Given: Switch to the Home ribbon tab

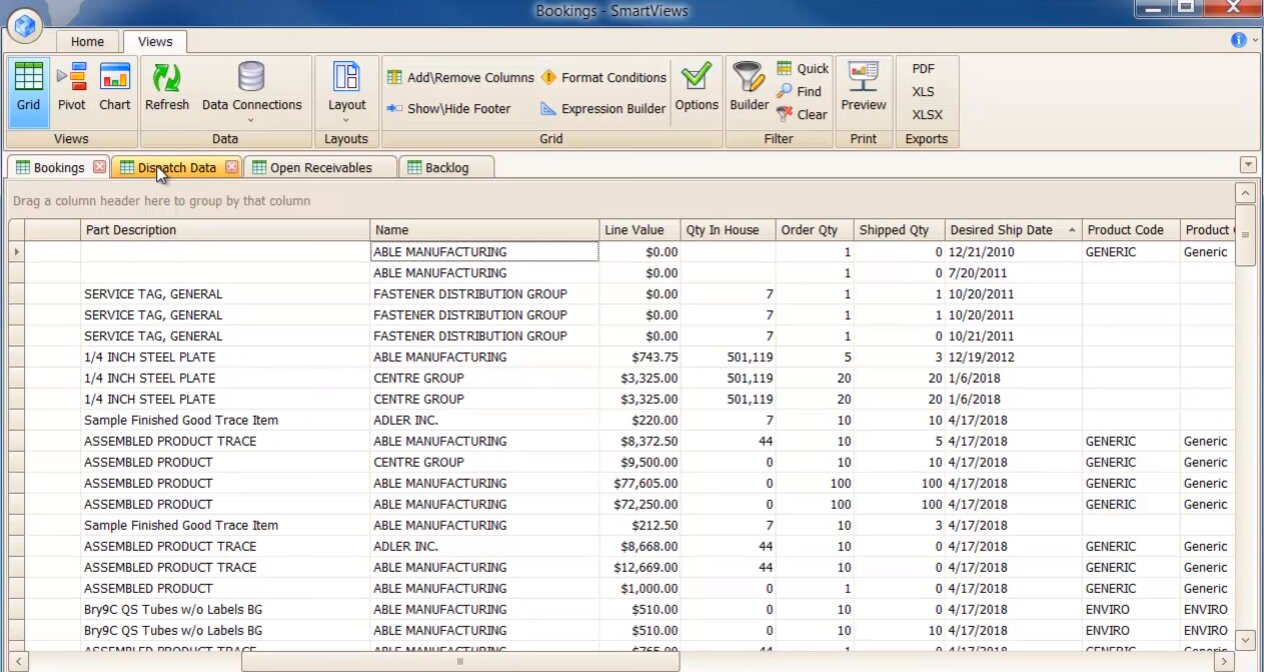Looking at the screenshot, I should 87,42.
